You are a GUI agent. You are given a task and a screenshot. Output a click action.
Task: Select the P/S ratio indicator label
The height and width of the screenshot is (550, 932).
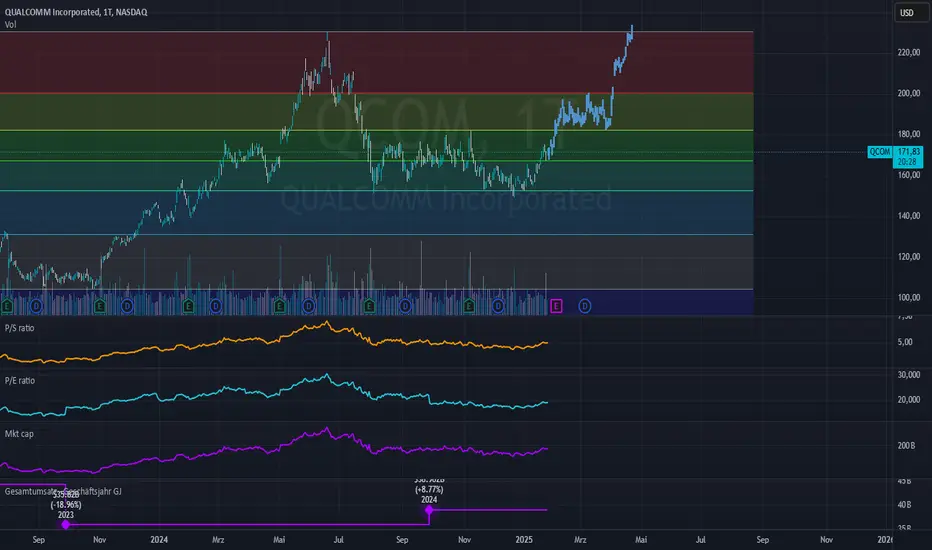pyautogui.click(x=20, y=328)
